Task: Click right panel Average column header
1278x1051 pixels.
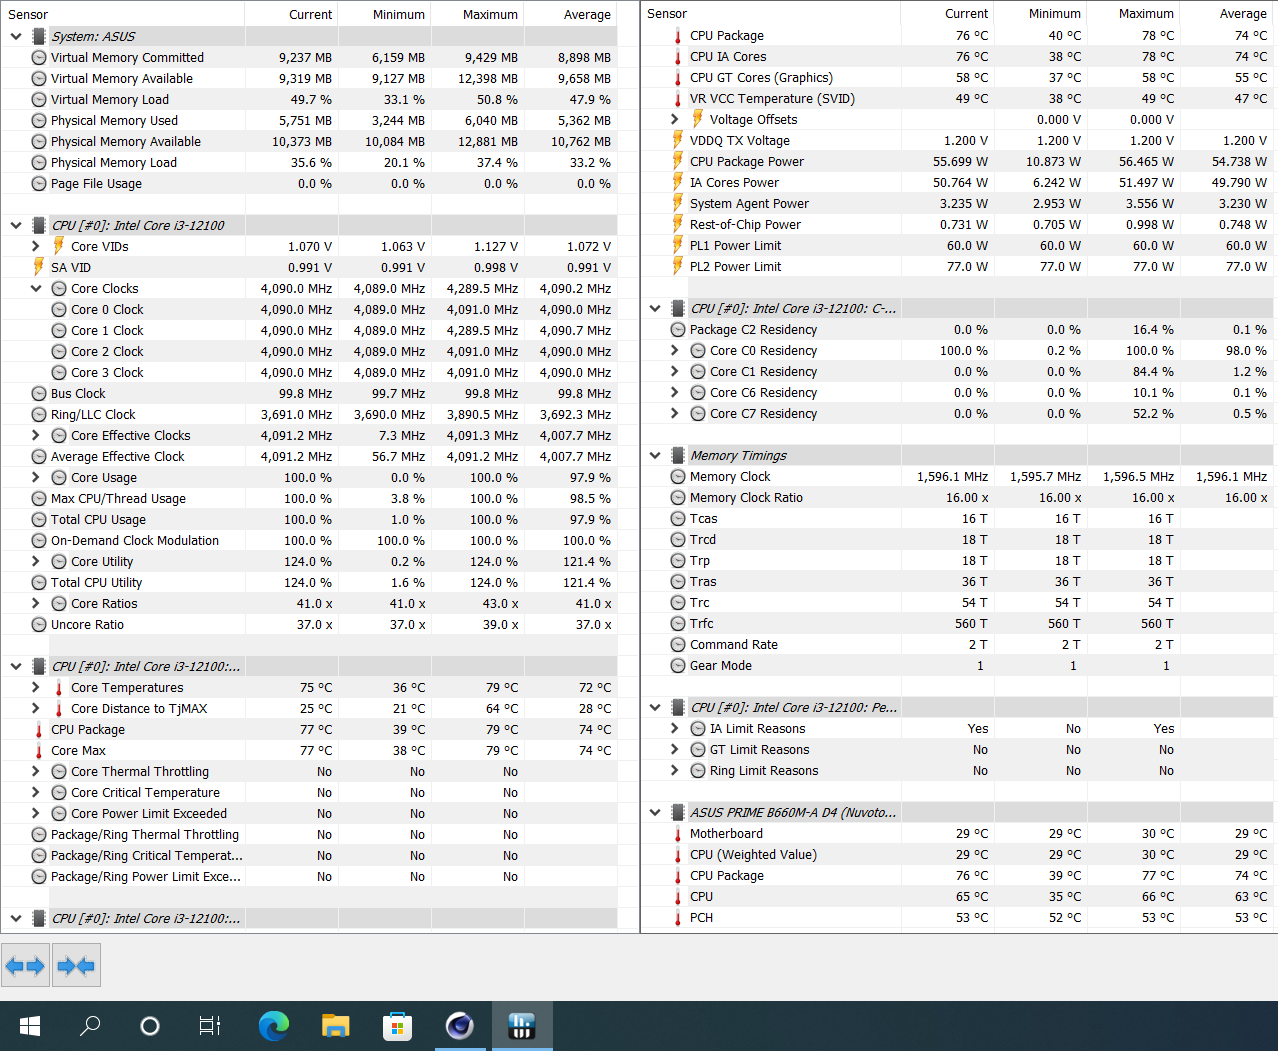Action: tap(1226, 14)
